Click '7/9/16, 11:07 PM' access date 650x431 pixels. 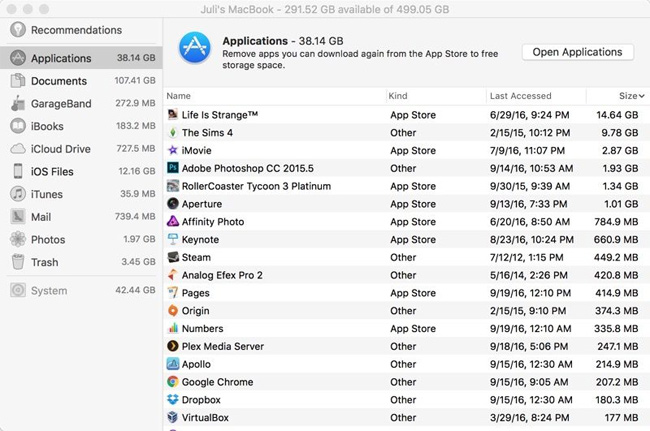(x=527, y=150)
